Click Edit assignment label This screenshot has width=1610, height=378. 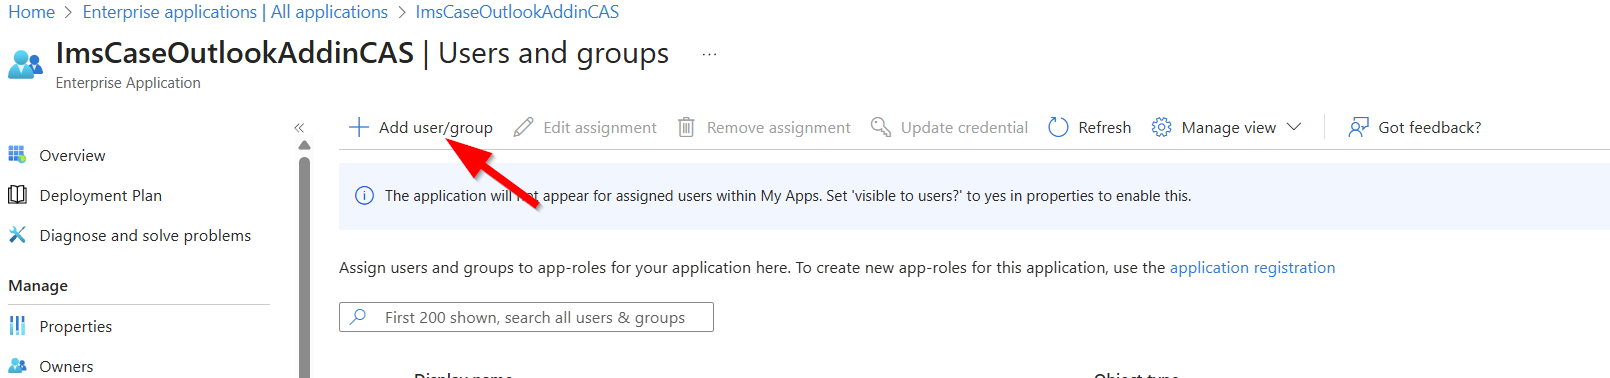pos(600,127)
